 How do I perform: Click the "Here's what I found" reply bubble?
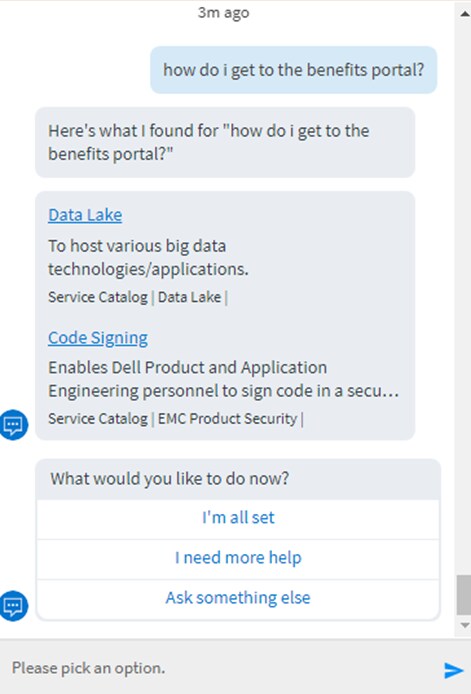click(225, 143)
